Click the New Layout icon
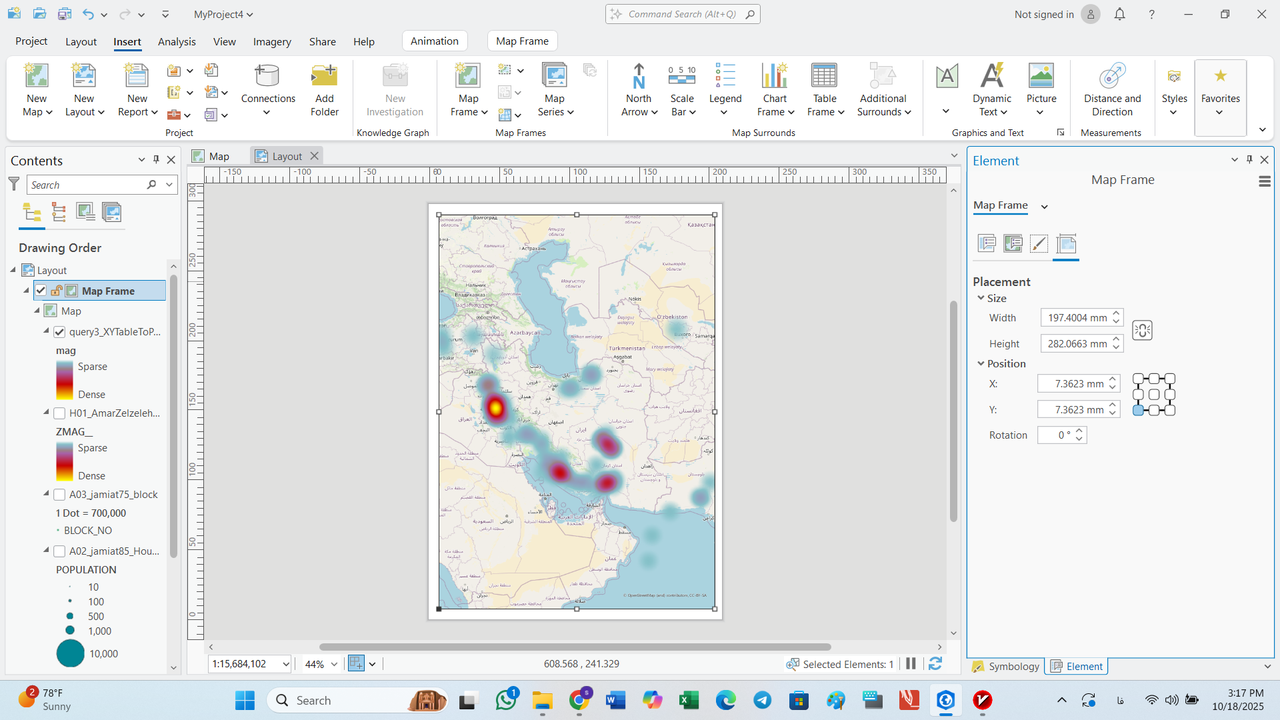 click(x=84, y=76)
